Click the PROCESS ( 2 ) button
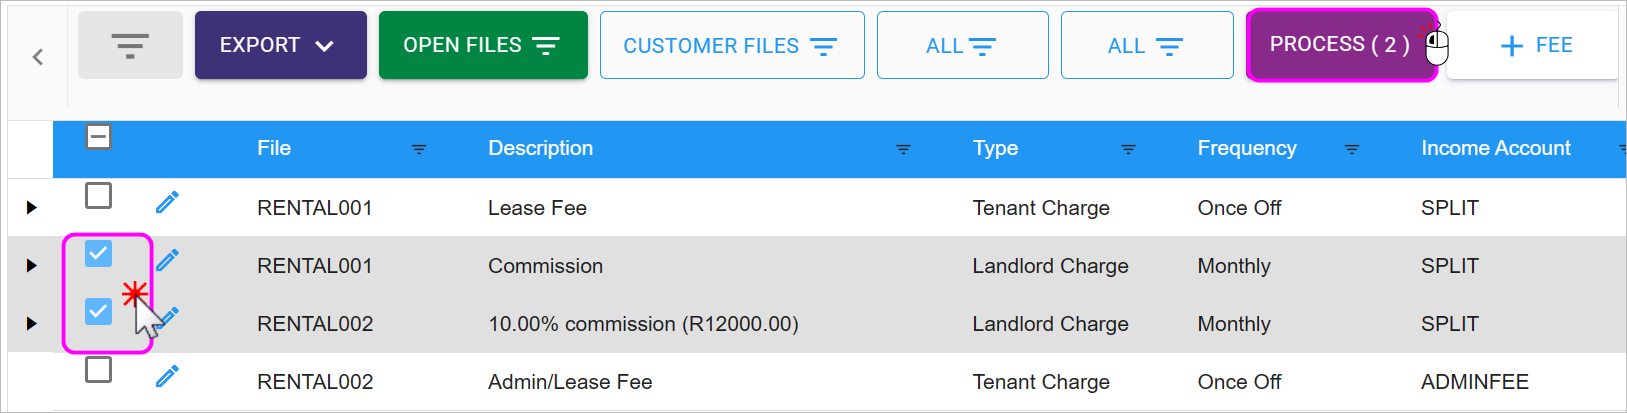The width and height of the screenshot is (1627, 413). [1340, 45]
